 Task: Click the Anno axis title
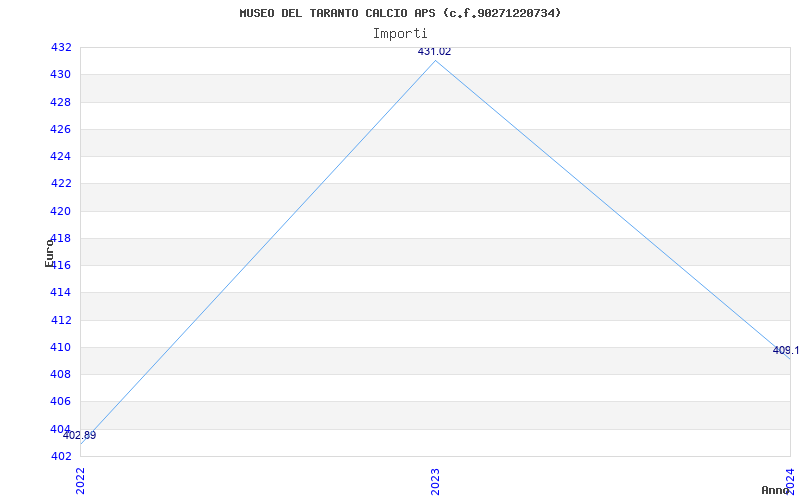coord(775,490)
